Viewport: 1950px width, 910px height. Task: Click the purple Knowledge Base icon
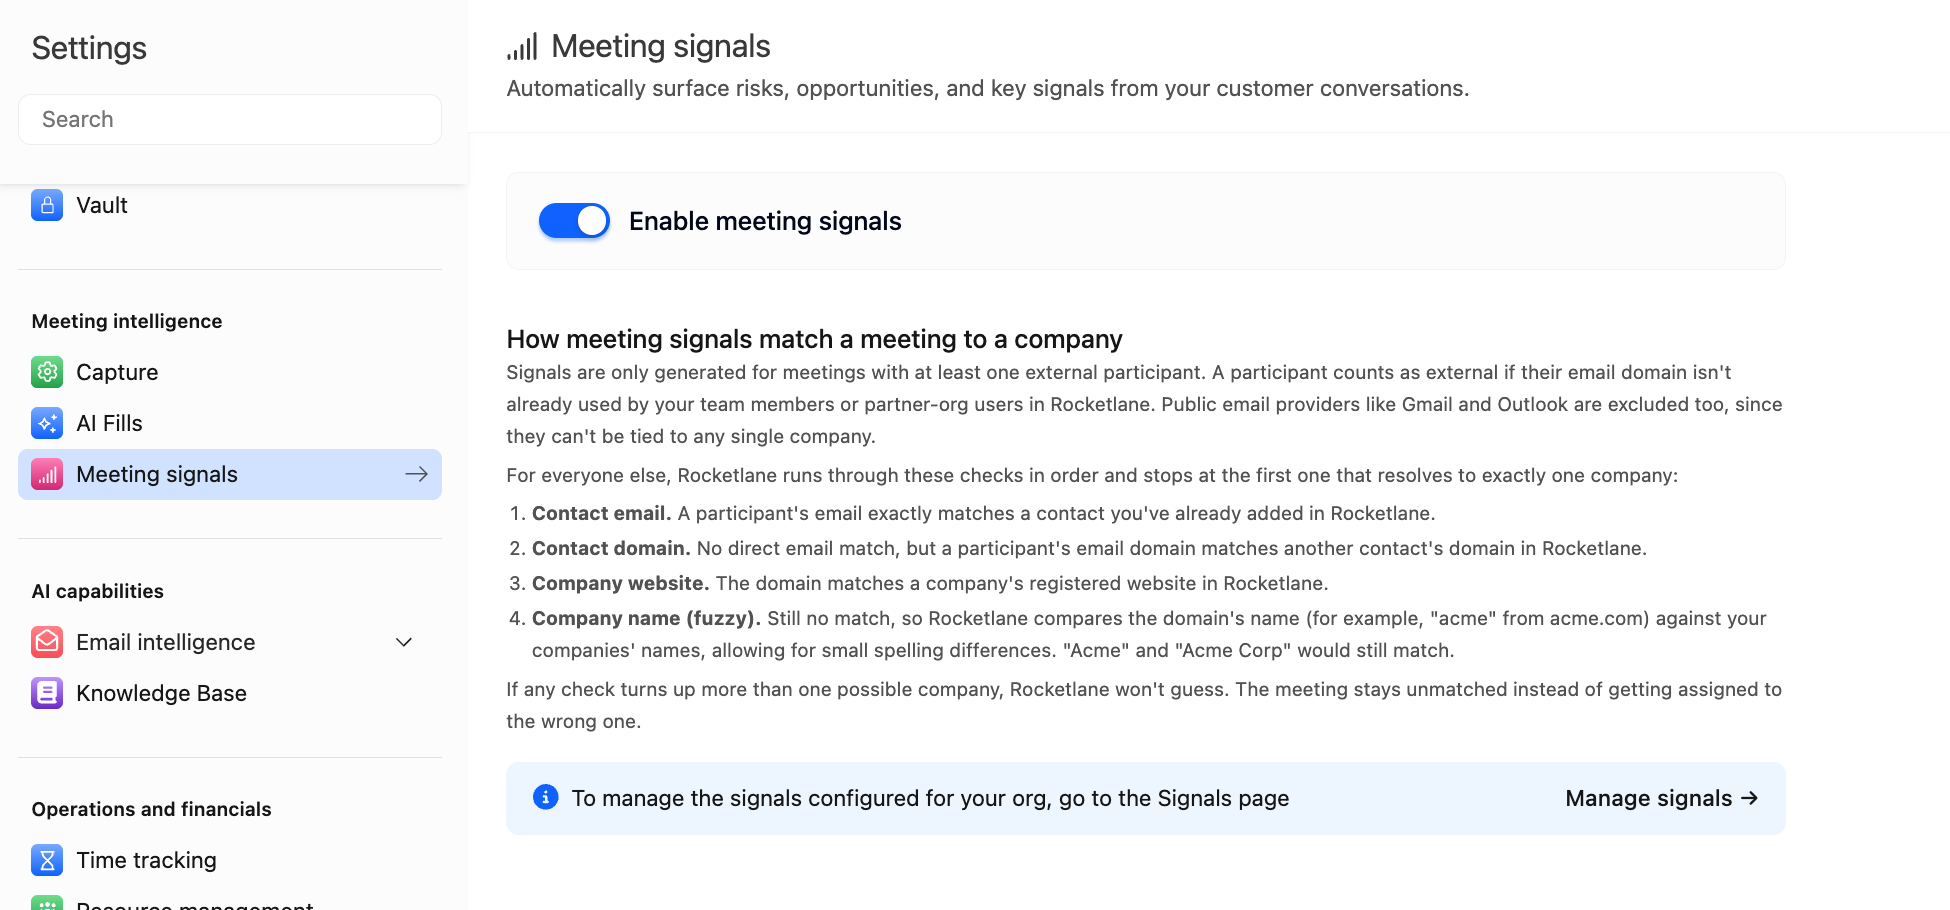tap(47, 693)
